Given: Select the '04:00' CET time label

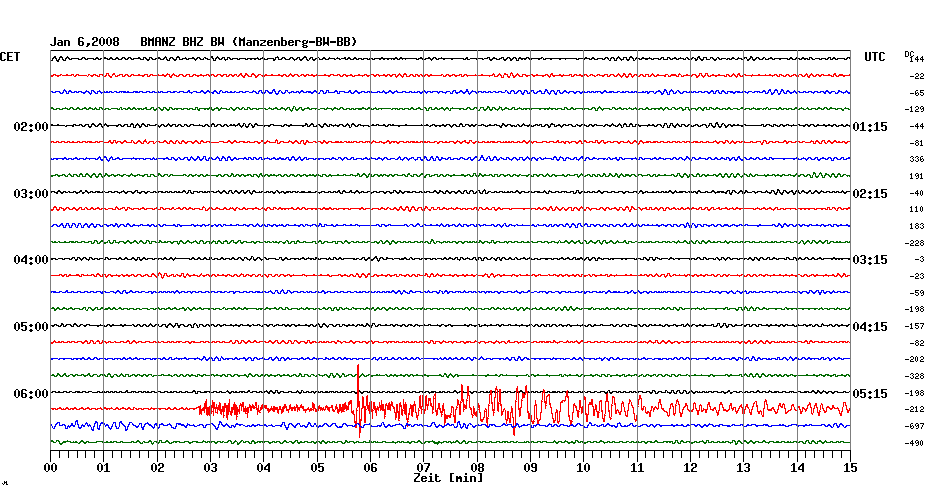Looking at the screenshot, I should pos(31,260).
